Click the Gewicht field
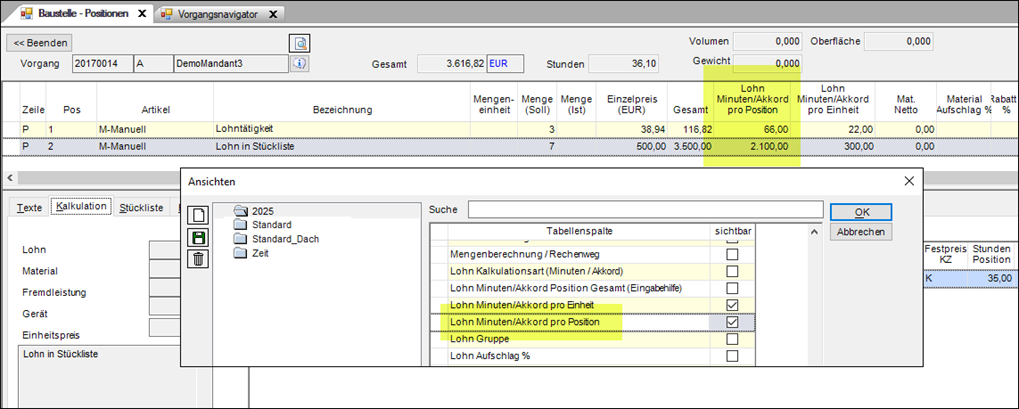This screenshot has width=1019, height=409. [x=767, y=63]
